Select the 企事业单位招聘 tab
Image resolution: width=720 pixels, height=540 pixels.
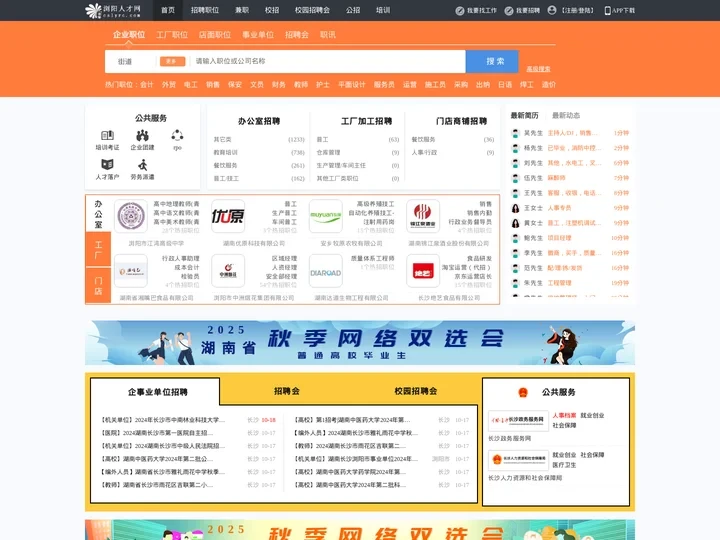[158, 392]
